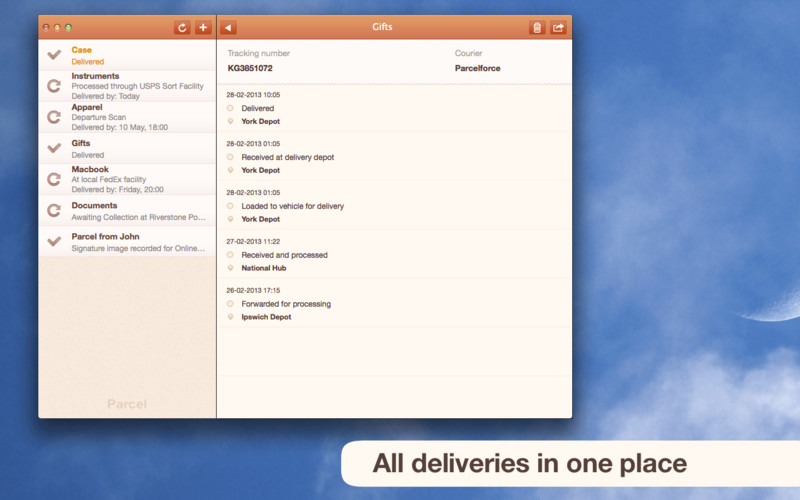
Task: Open the Instruments delivery
Action: tap(128, 86)
